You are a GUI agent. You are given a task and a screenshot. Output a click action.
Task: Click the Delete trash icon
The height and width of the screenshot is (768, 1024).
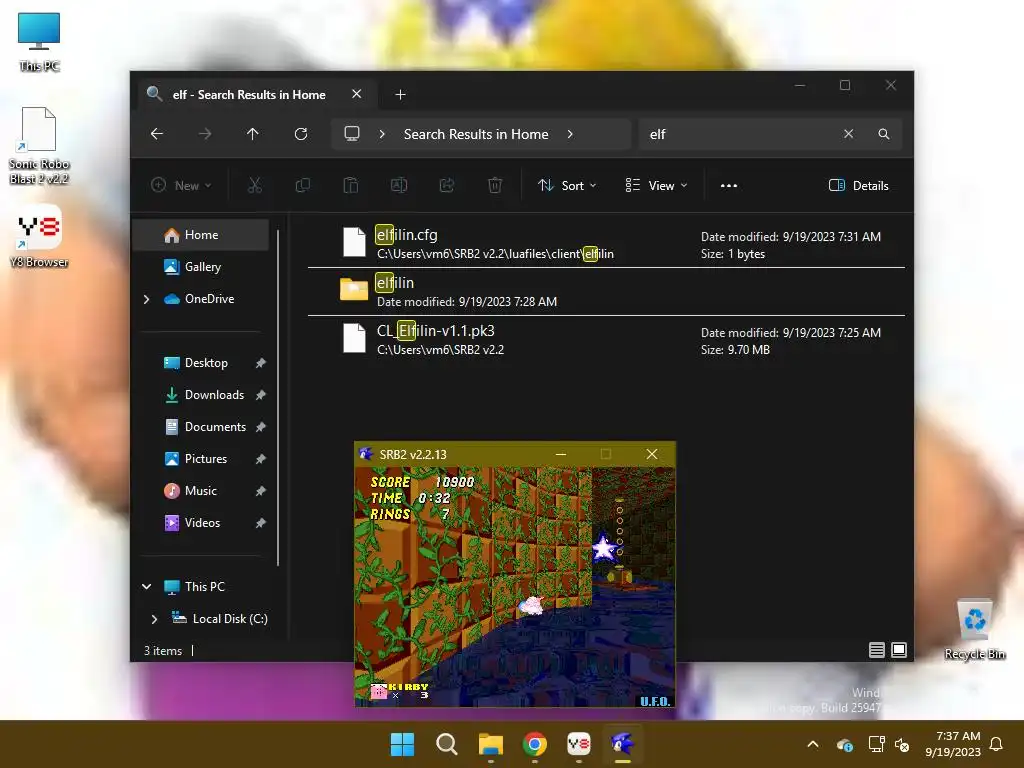pyautogui.click(x=495, y=185)
